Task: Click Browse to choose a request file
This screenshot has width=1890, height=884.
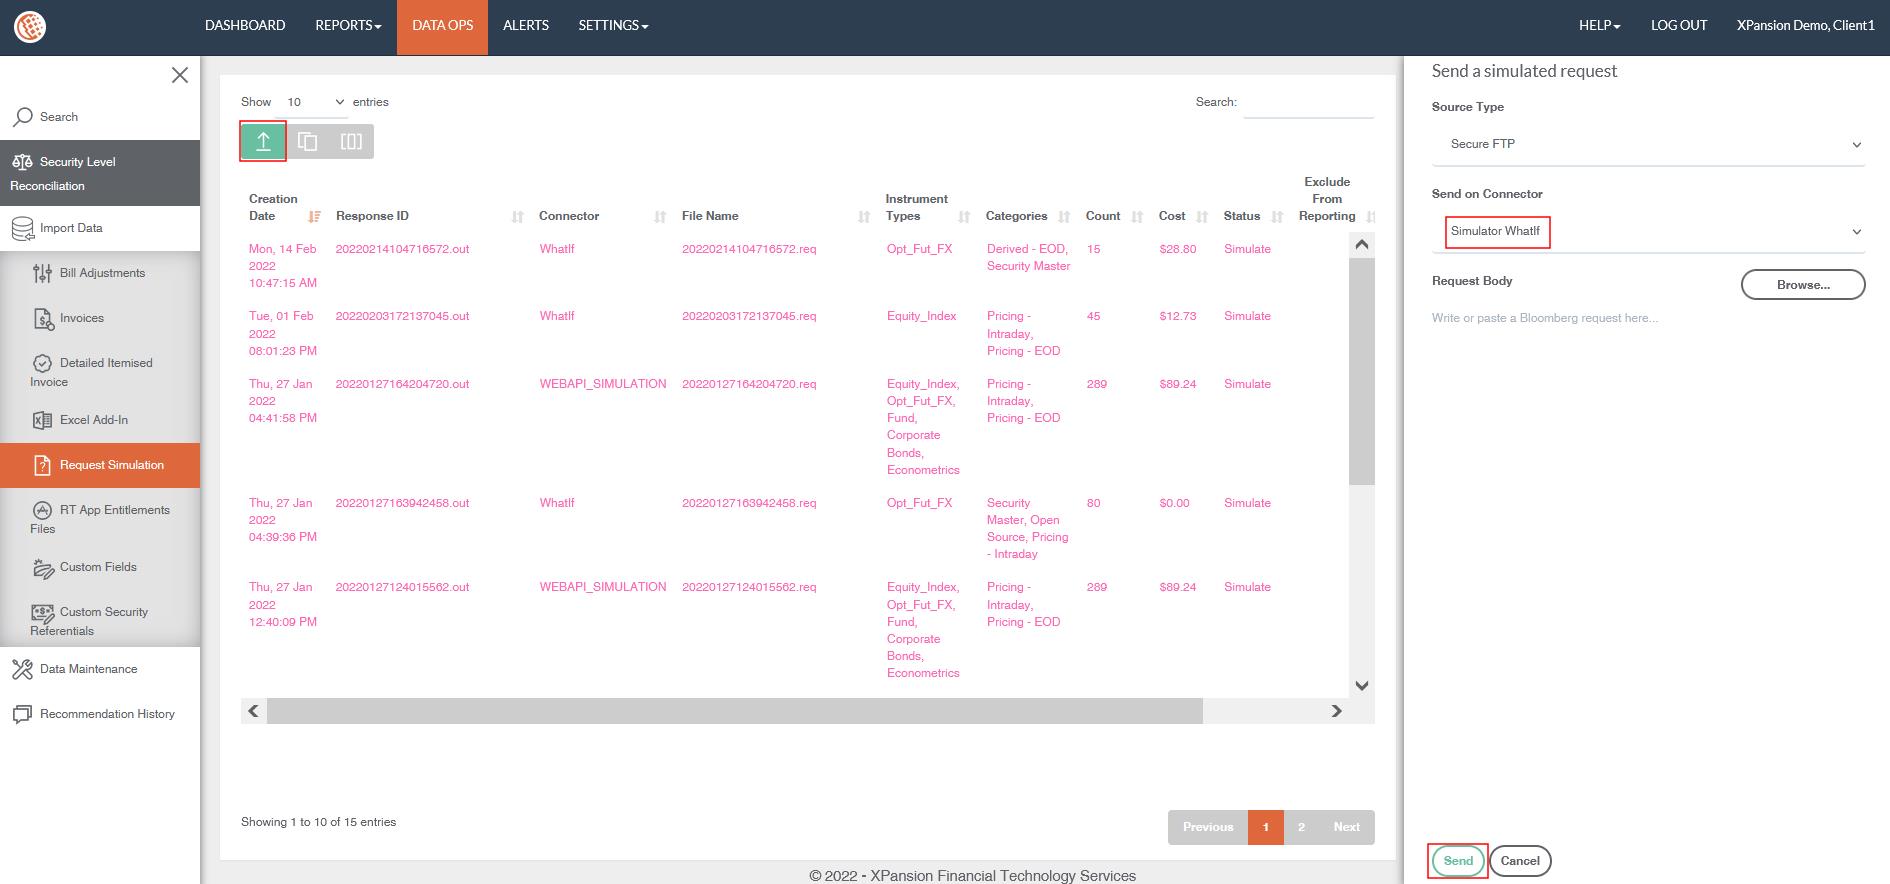Action: [1802, 285]
